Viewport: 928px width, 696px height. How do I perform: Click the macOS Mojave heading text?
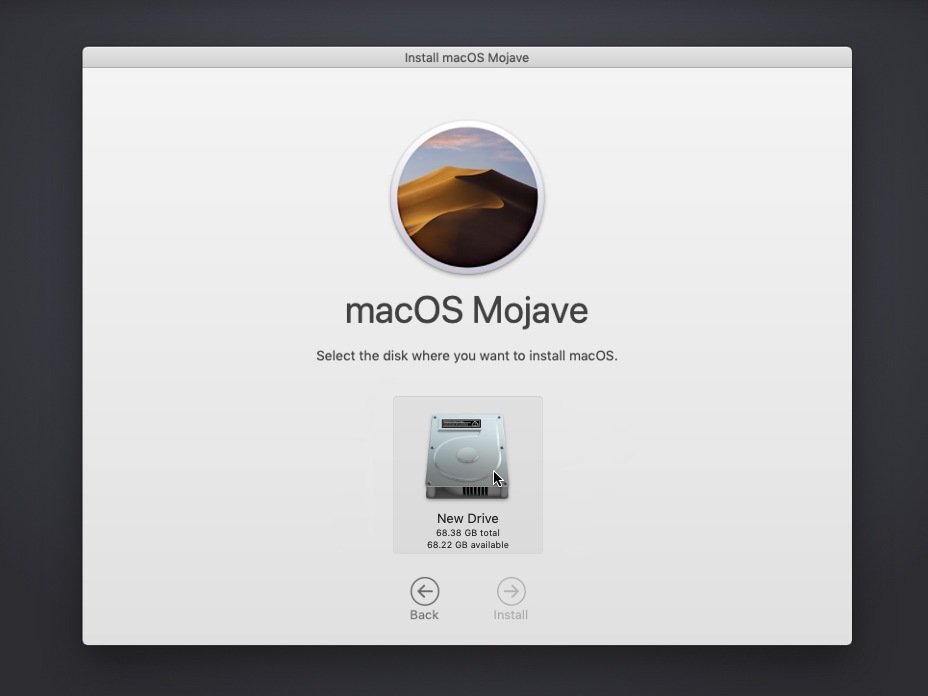(x=467, y=310)
